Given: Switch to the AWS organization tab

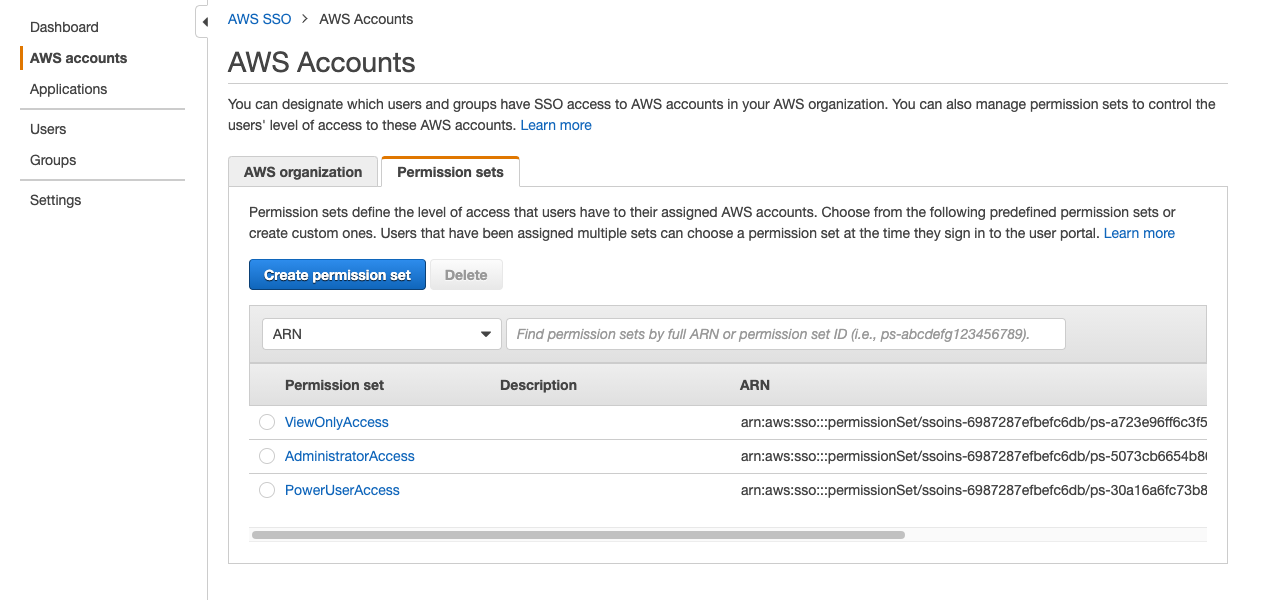Looking at the screenshot, I should (303, 171).
